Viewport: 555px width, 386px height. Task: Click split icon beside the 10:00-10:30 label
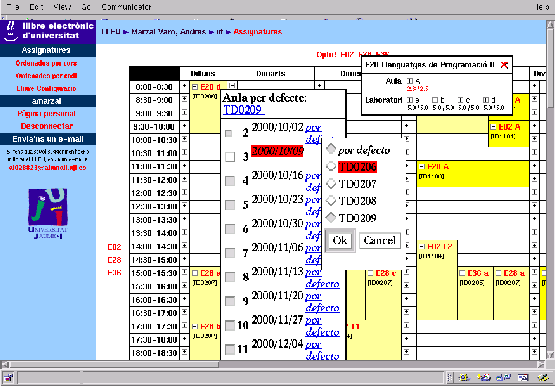[184, 139]
